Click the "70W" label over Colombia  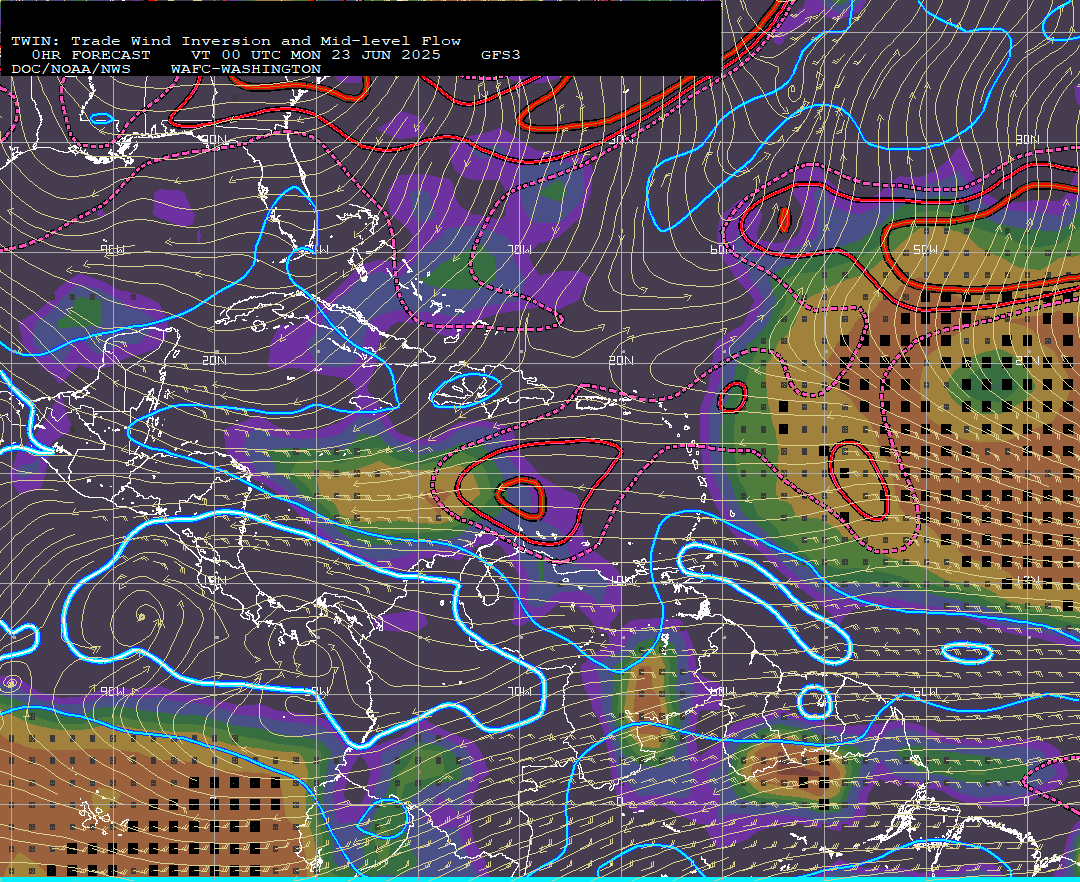[x=519, y=691]
